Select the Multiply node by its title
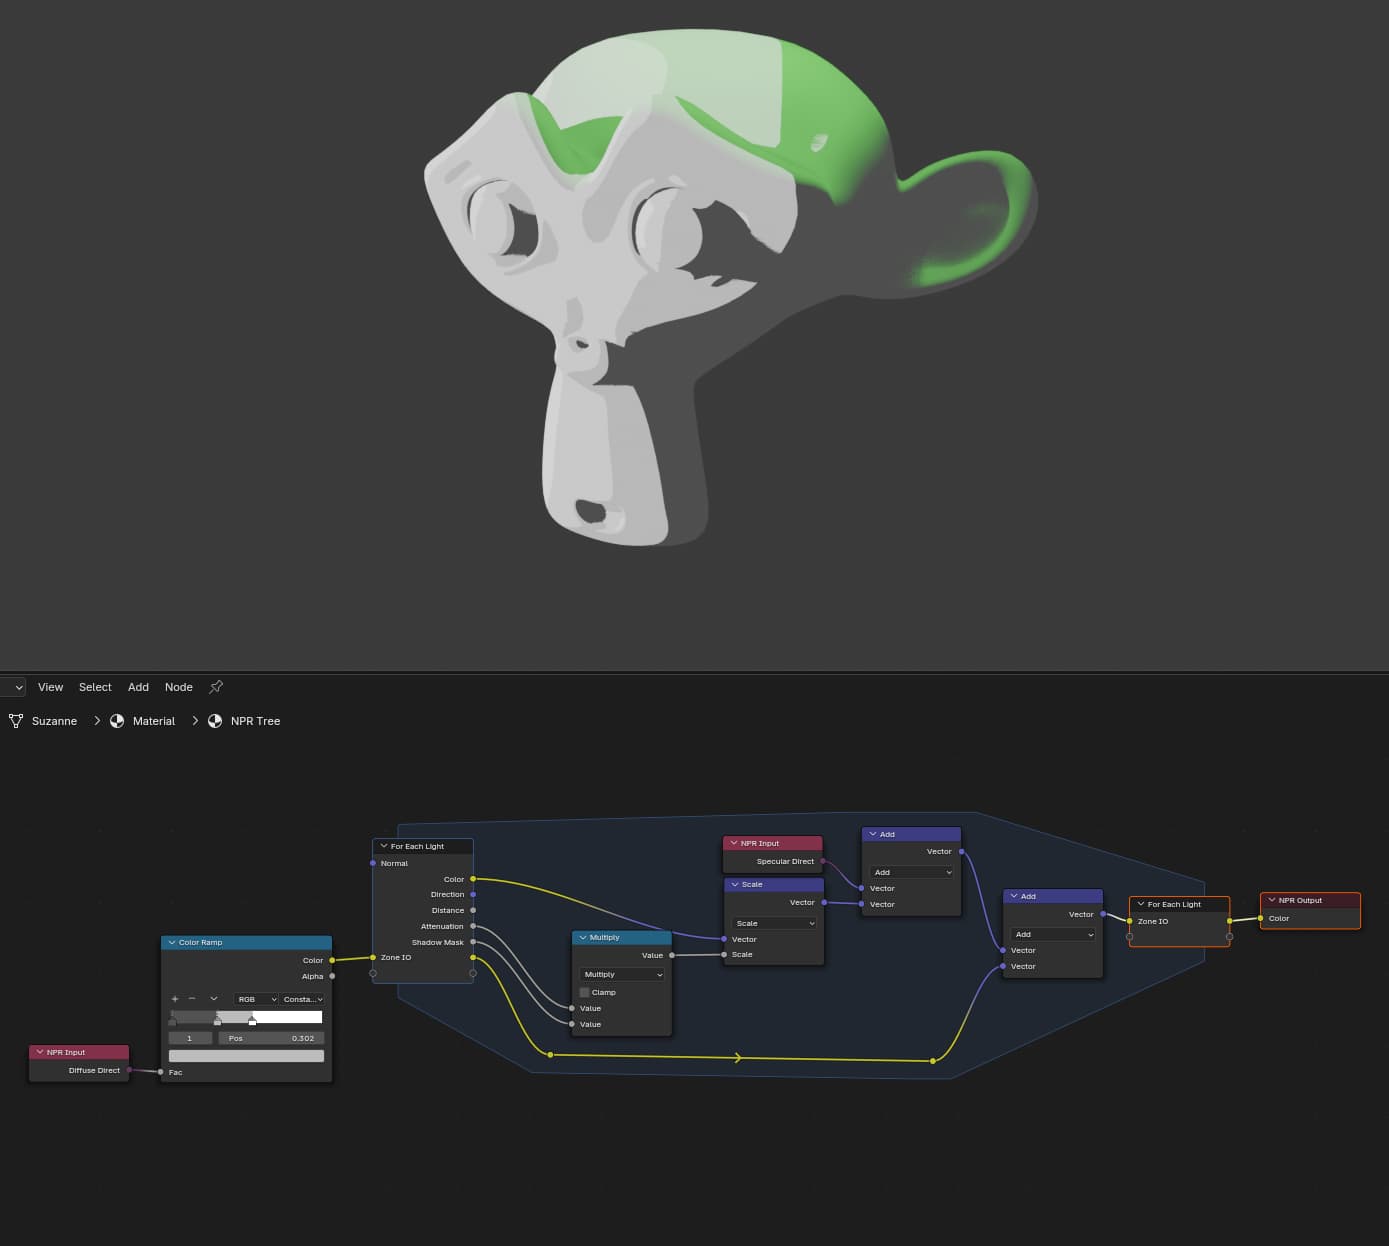The width and height of the screenshot is (1389, 1246). [x=605, y=938]
